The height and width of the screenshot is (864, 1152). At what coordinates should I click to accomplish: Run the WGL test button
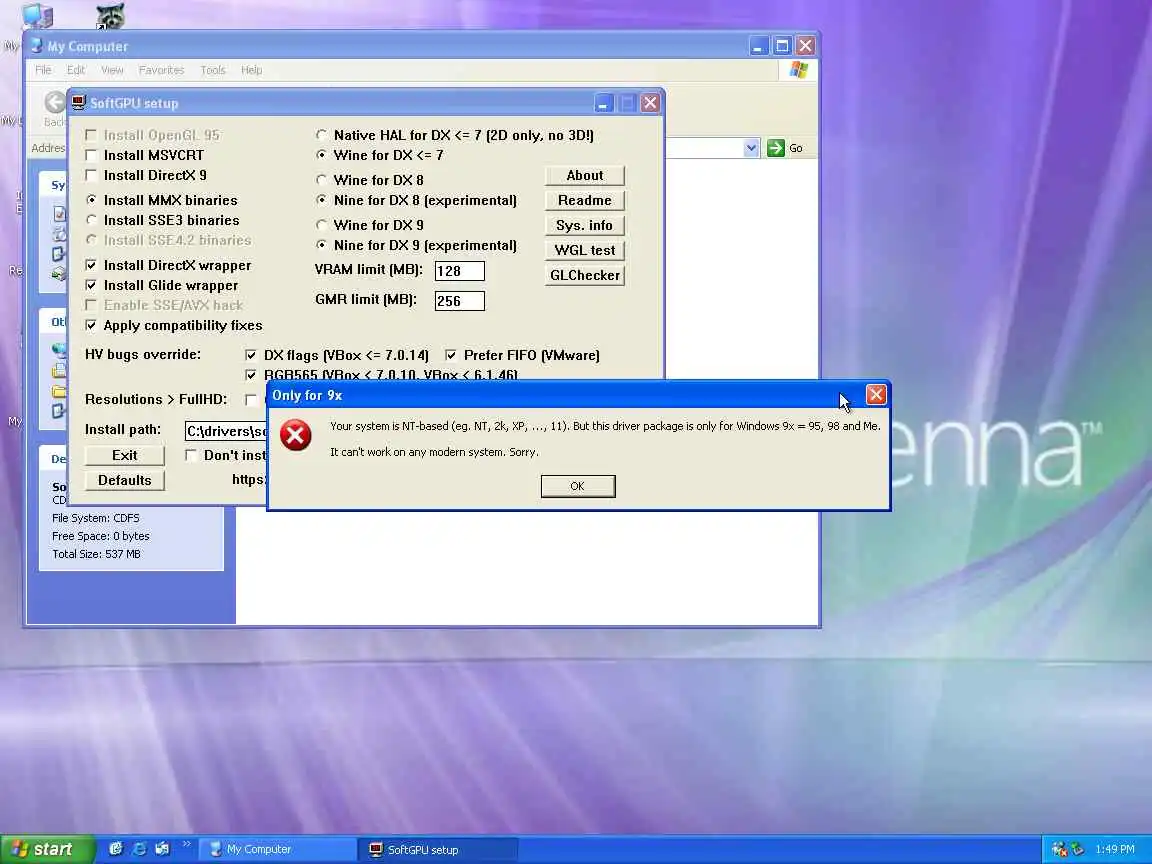[x=585, y=250]
